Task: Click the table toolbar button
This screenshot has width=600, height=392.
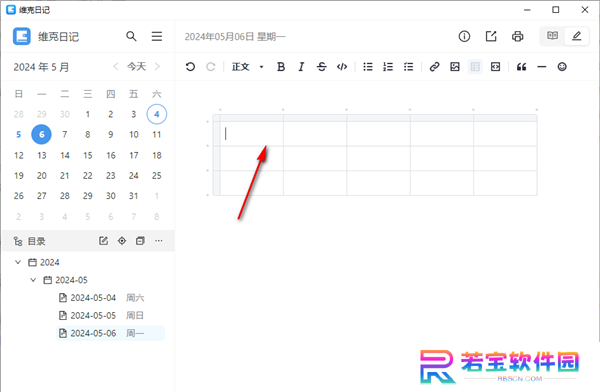Action: point(475,67)
